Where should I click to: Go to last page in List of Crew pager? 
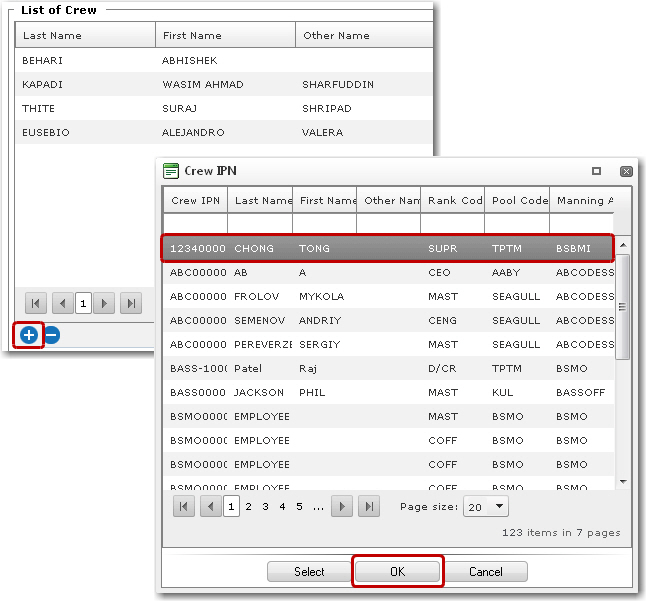(x=131, y=303)
